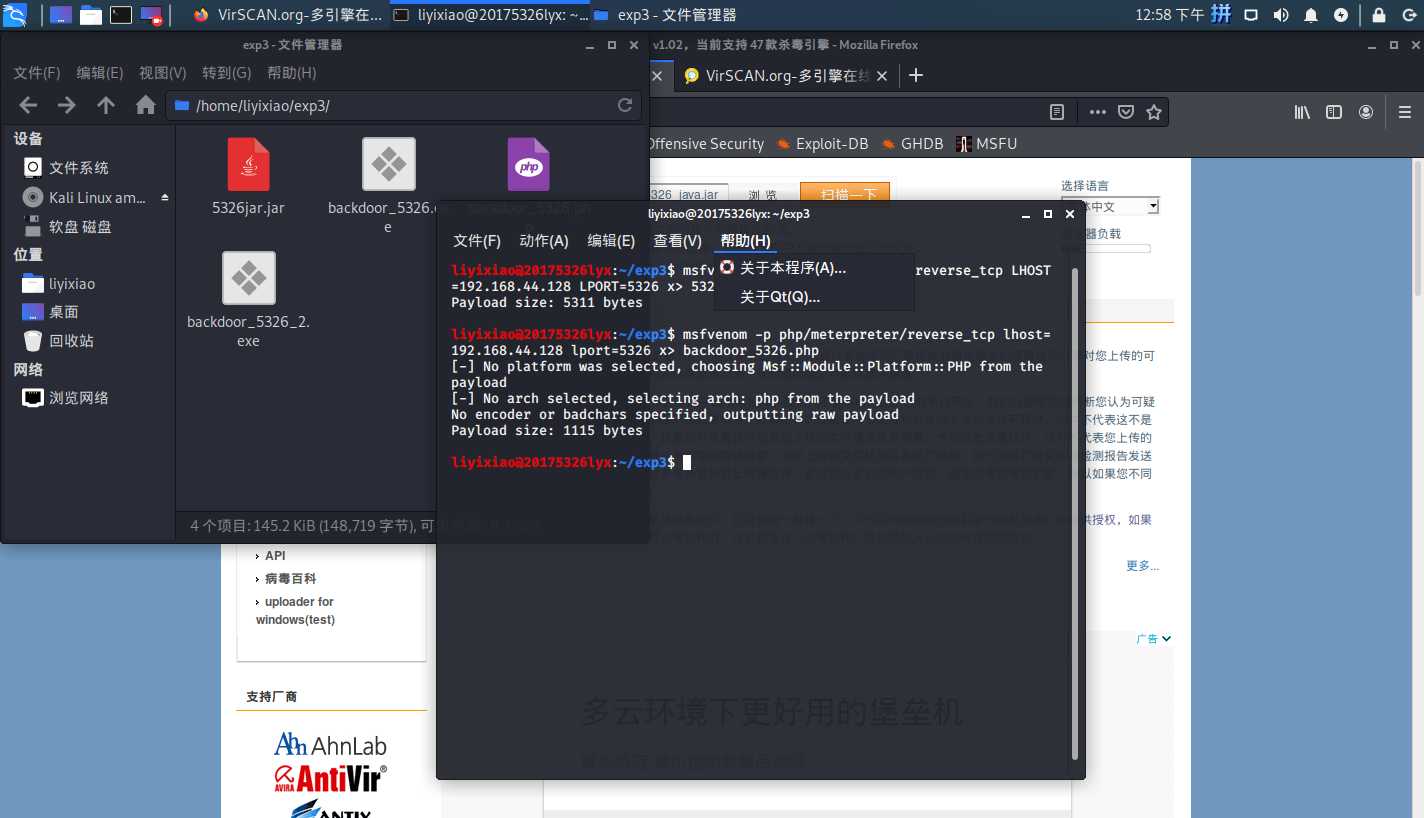The height and width of the screenshot is (818, 1424).
Task: Open 查看(V) menu in terminal
Action: [678, 241]
